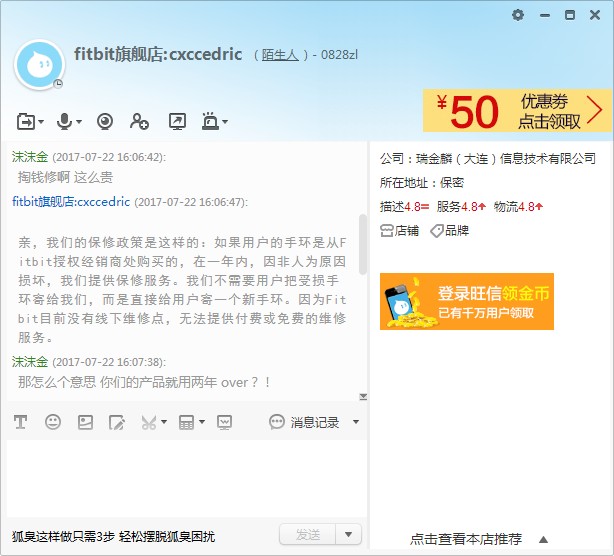Click the calculator icon in chat toolbar
Viewport: 614px width, 556px height.
[x=186, y=422]
